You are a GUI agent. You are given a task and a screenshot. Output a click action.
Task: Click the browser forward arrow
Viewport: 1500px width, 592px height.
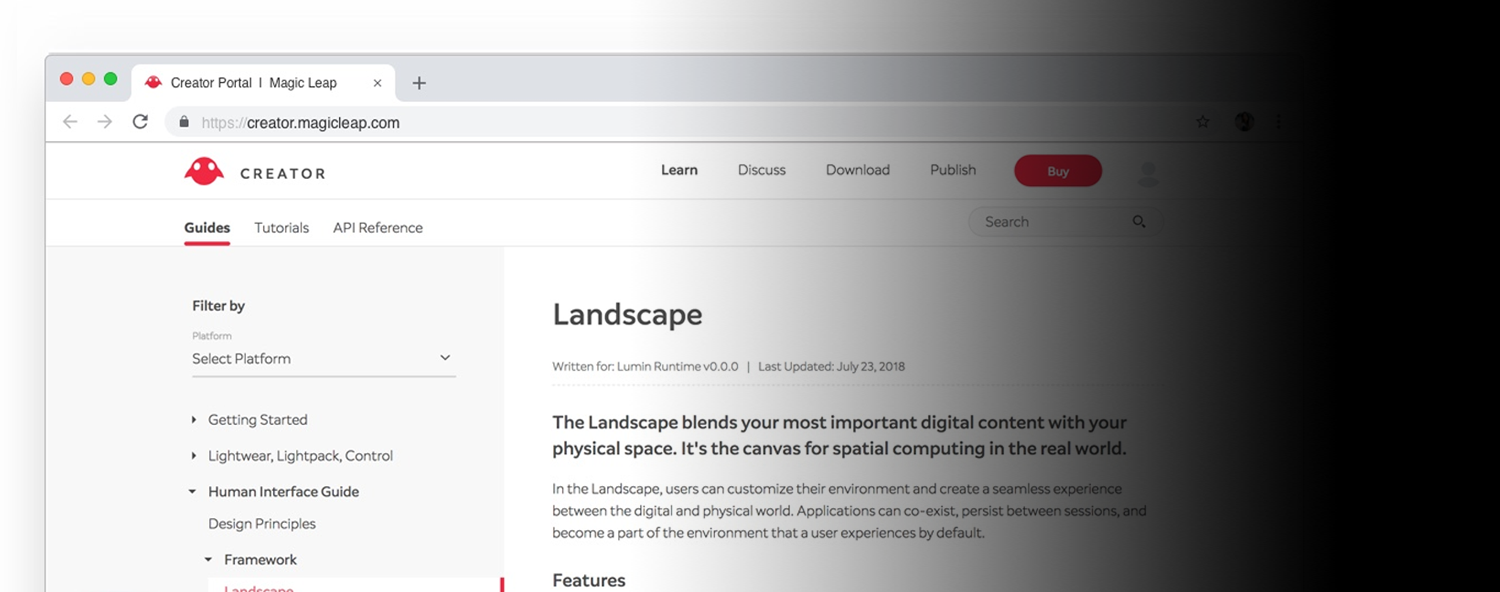(105, 122)
